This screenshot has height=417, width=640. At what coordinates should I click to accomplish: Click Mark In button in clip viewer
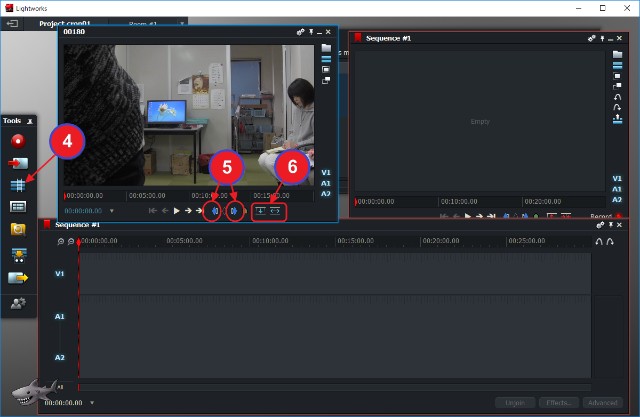click(214, 212)
